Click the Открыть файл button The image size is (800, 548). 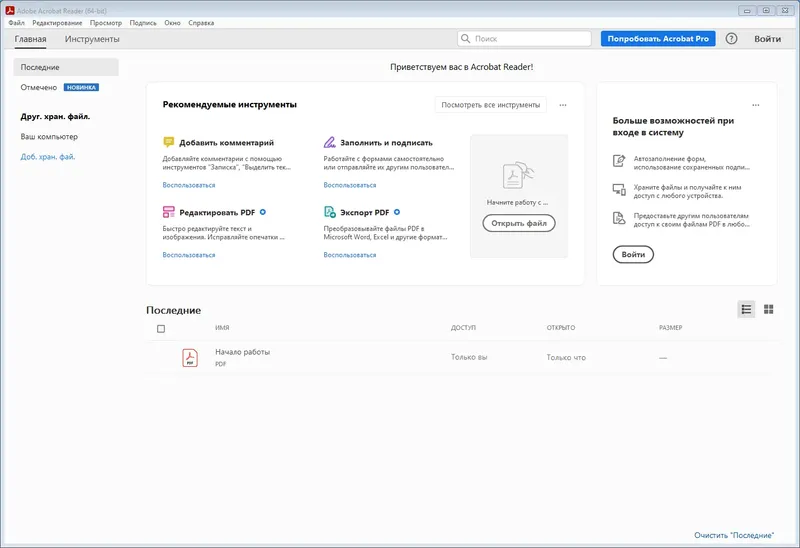coord(518,223)
